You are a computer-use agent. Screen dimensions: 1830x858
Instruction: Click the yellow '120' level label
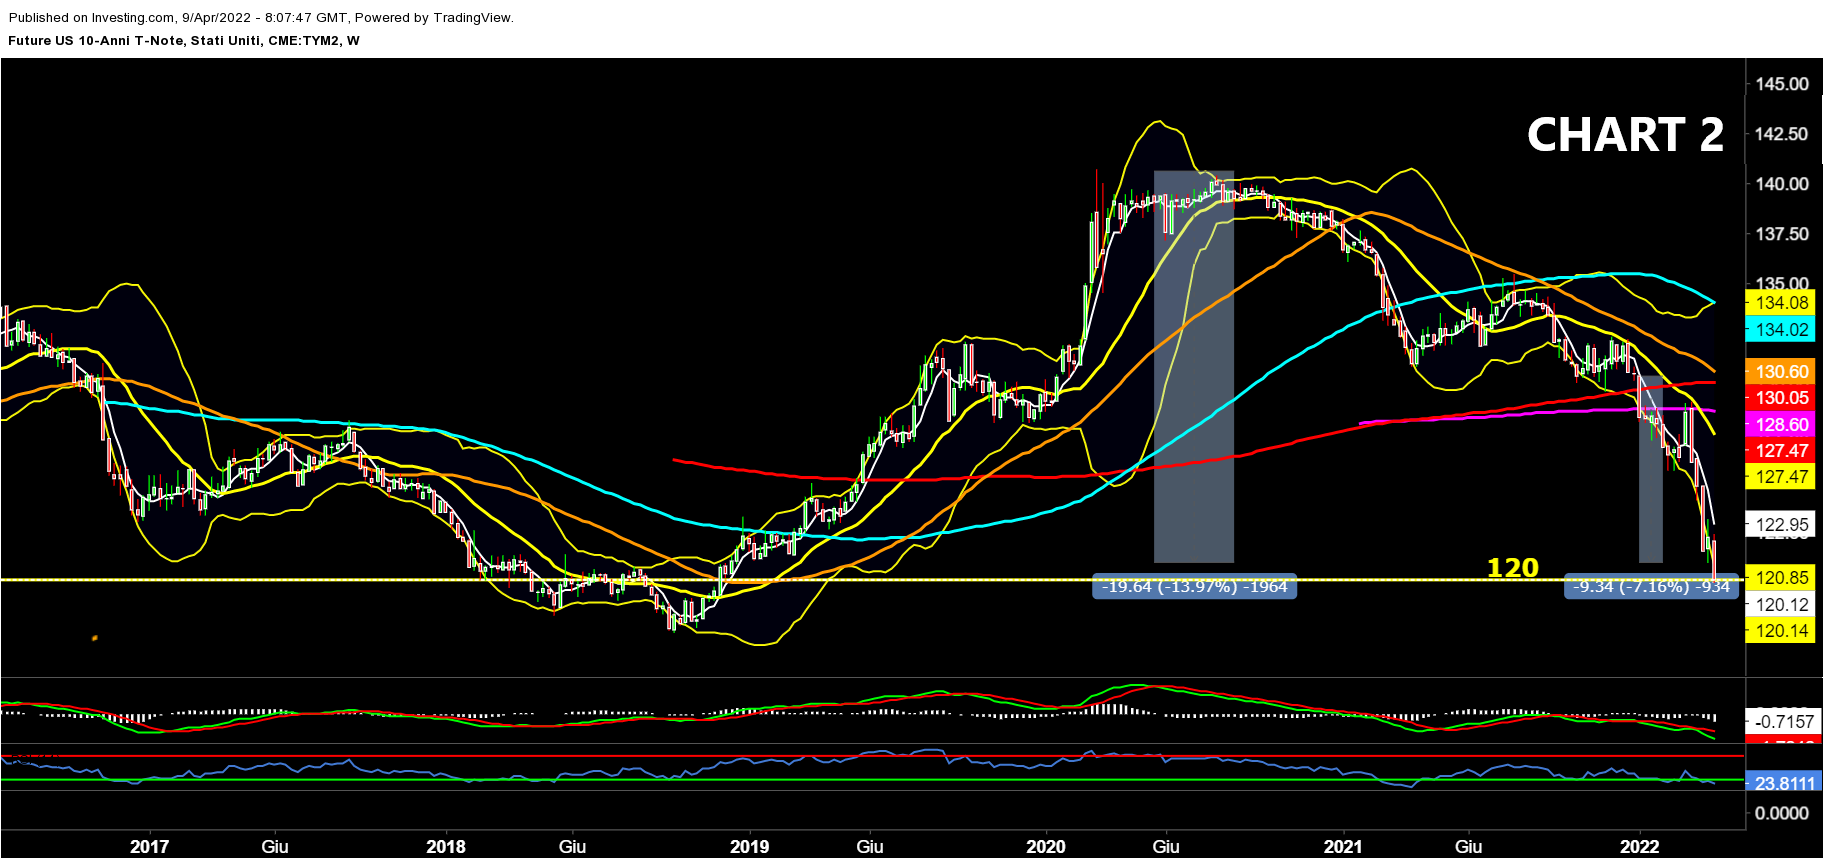coord(1512,568)
